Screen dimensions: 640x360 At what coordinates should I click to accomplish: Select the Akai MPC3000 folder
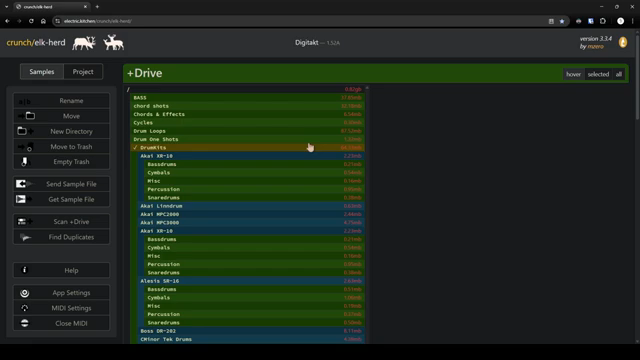(x=251, y=222)
